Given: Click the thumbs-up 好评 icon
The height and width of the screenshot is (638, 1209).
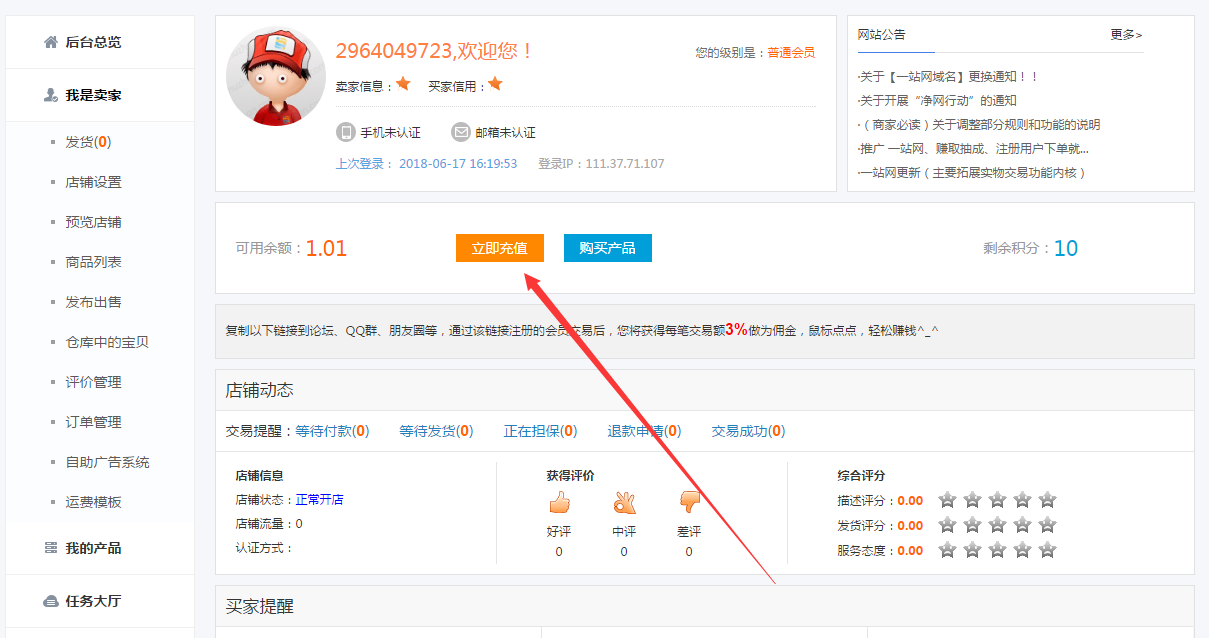Looking at the screenshot, I should [559, 502].
